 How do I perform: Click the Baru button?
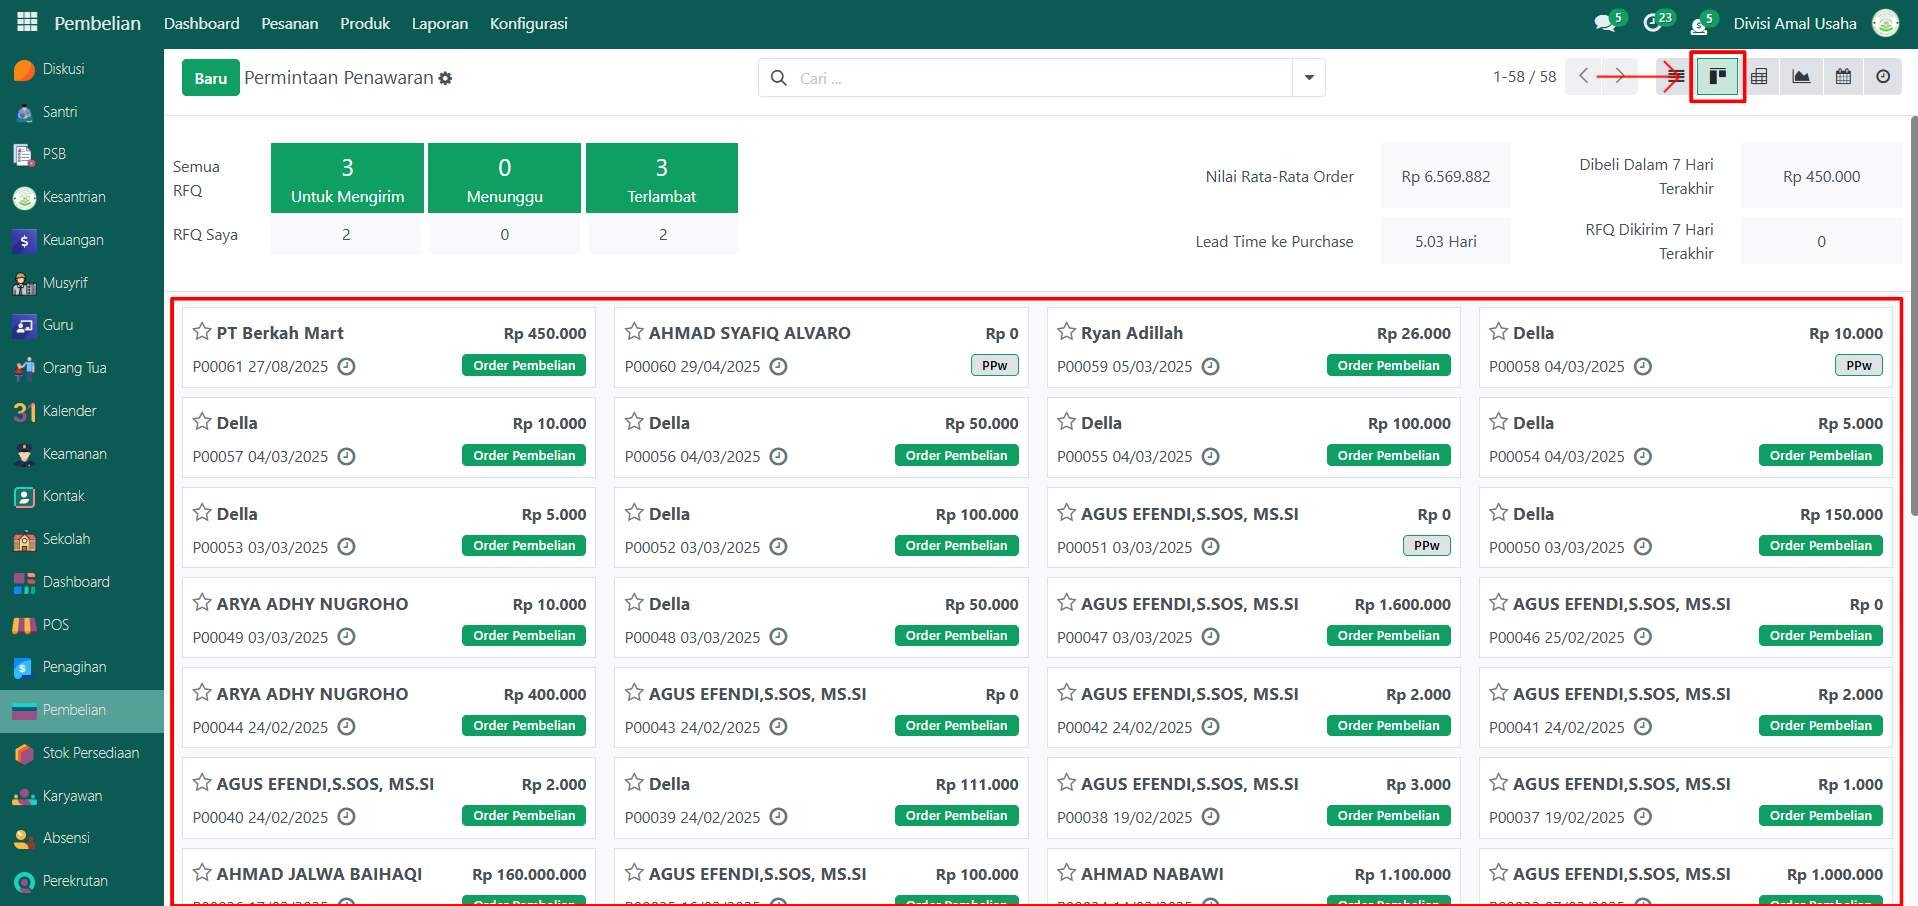[210, 78]
